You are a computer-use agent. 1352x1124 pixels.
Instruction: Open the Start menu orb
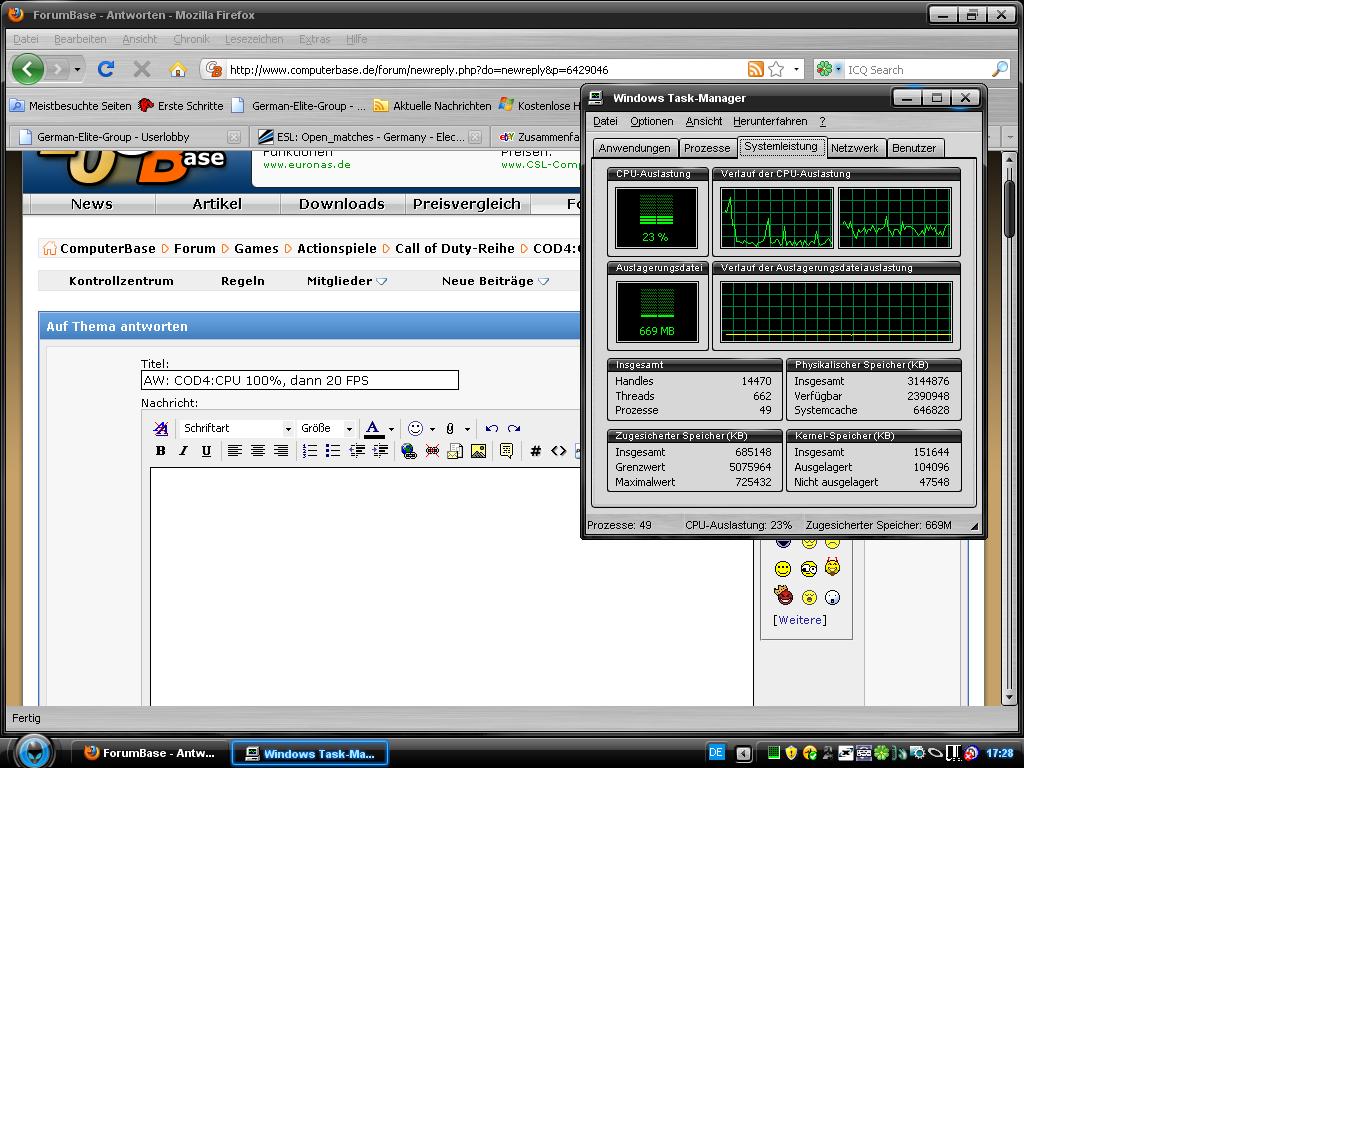pyautogui.click(x=34, y=752)
